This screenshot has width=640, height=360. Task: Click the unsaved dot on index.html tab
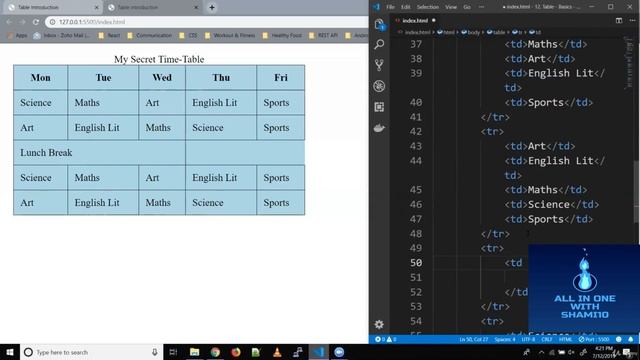click(x=433, y=20)
